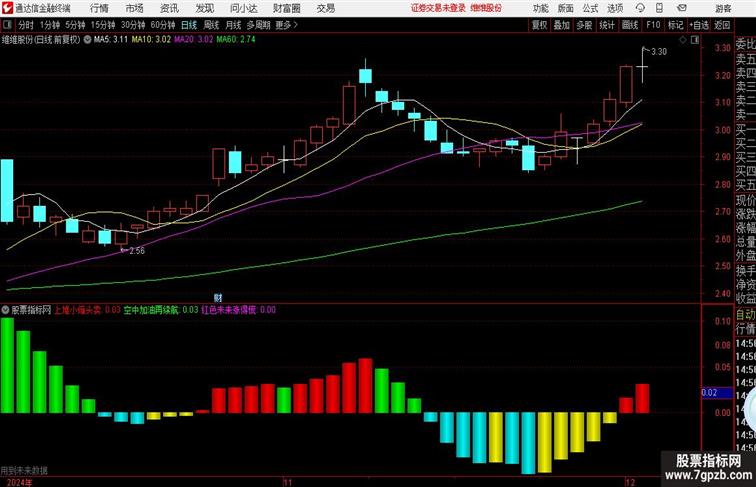Image resolution: width=756 pixels, height=487 pixels.
Task: Select the 15分钟 period tab
Action: click(103, 25)
